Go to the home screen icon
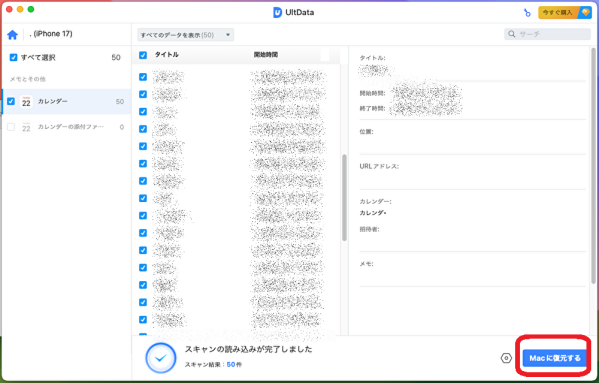 pyautogui.click(x=13, y=35)
